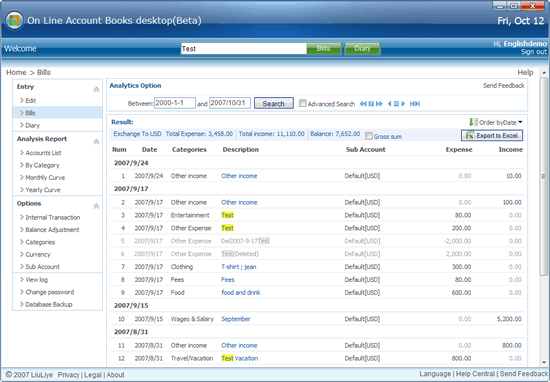Click the double-right fast-forward arrows icon
The image size is (550, 382).
379,104
